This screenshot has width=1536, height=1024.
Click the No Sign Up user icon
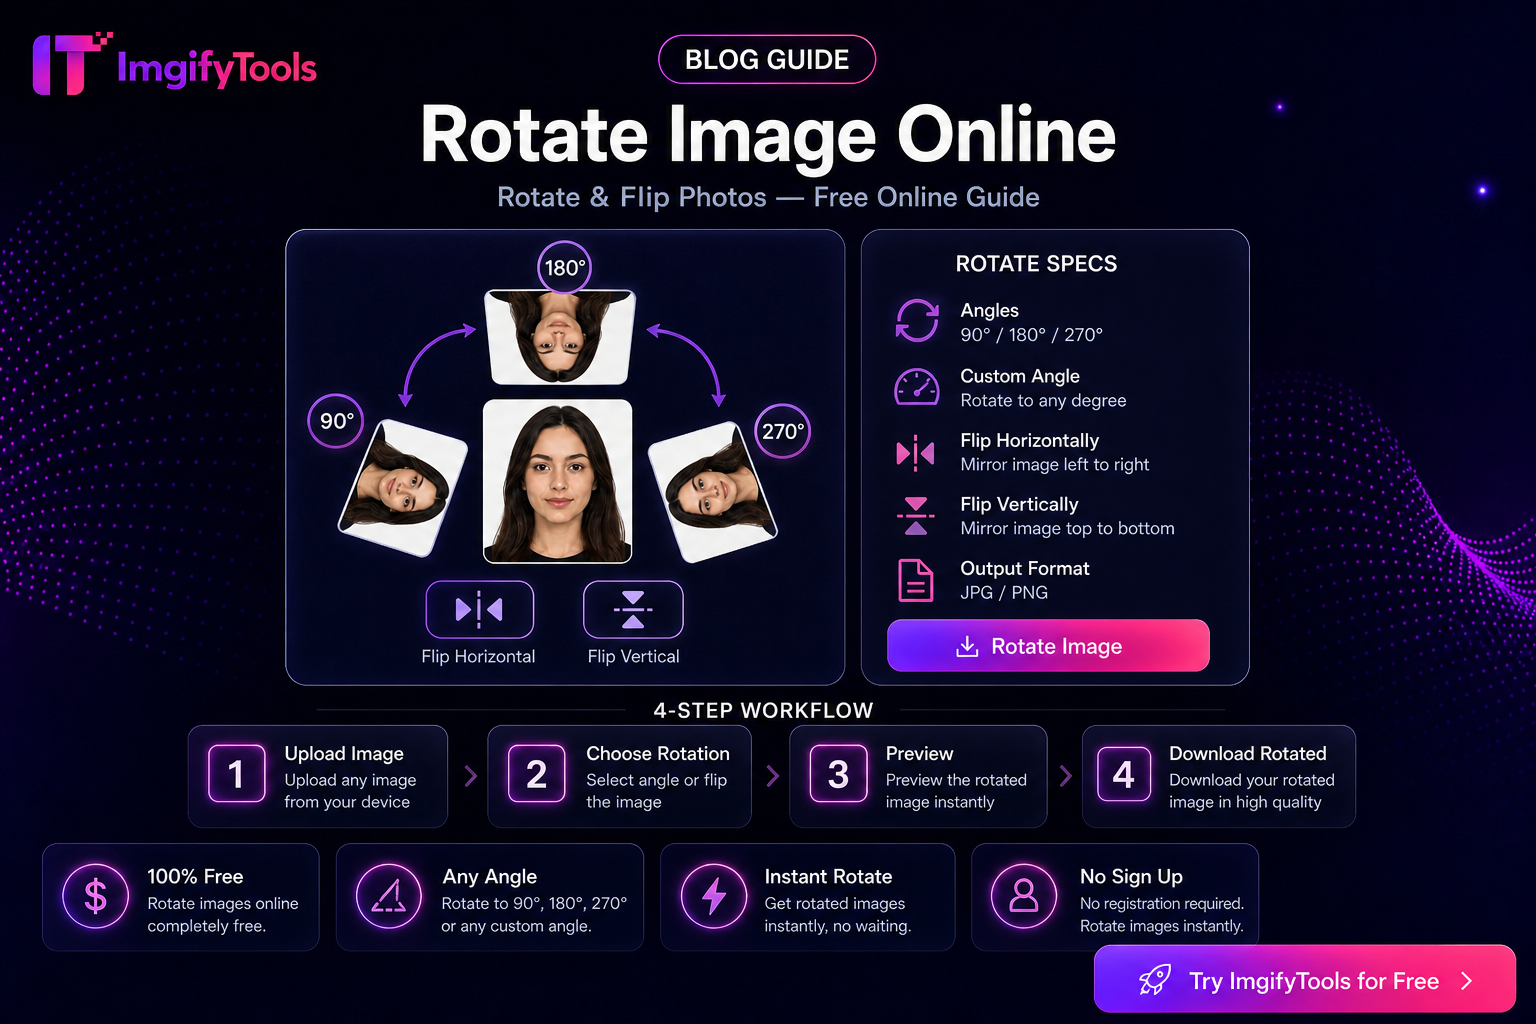(1024, 897)
